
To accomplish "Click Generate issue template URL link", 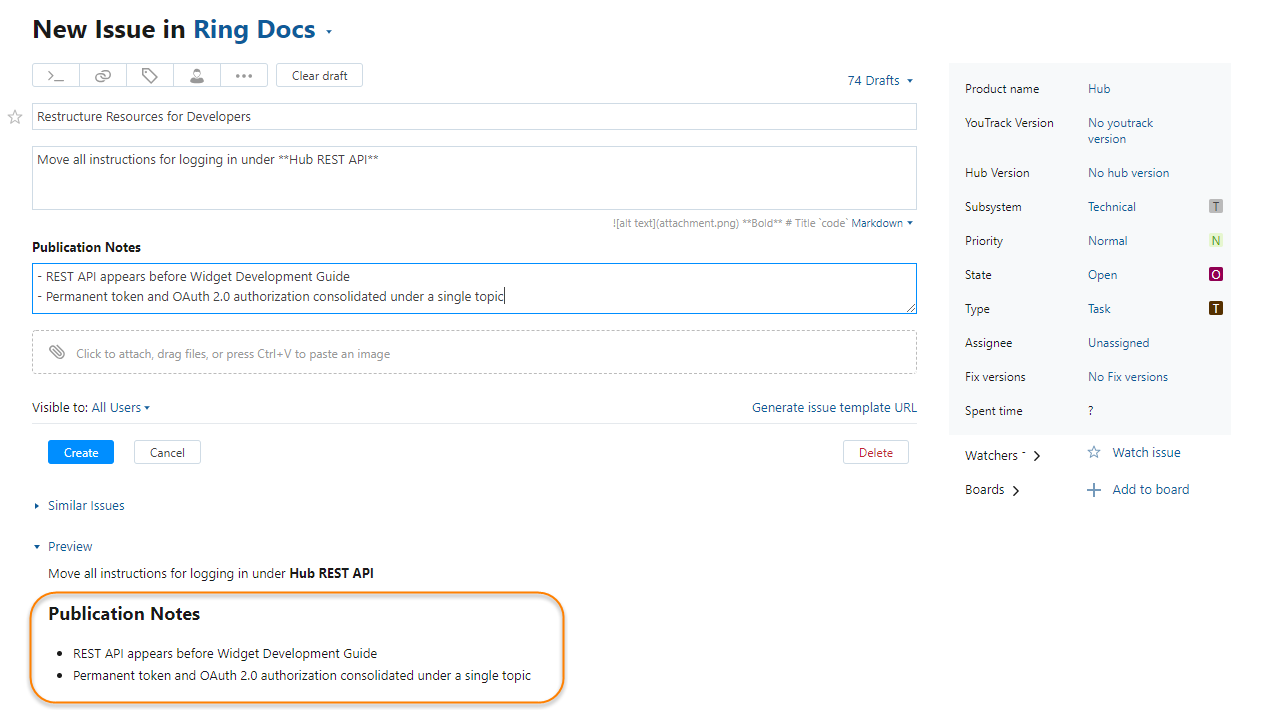I will point(834,408).
